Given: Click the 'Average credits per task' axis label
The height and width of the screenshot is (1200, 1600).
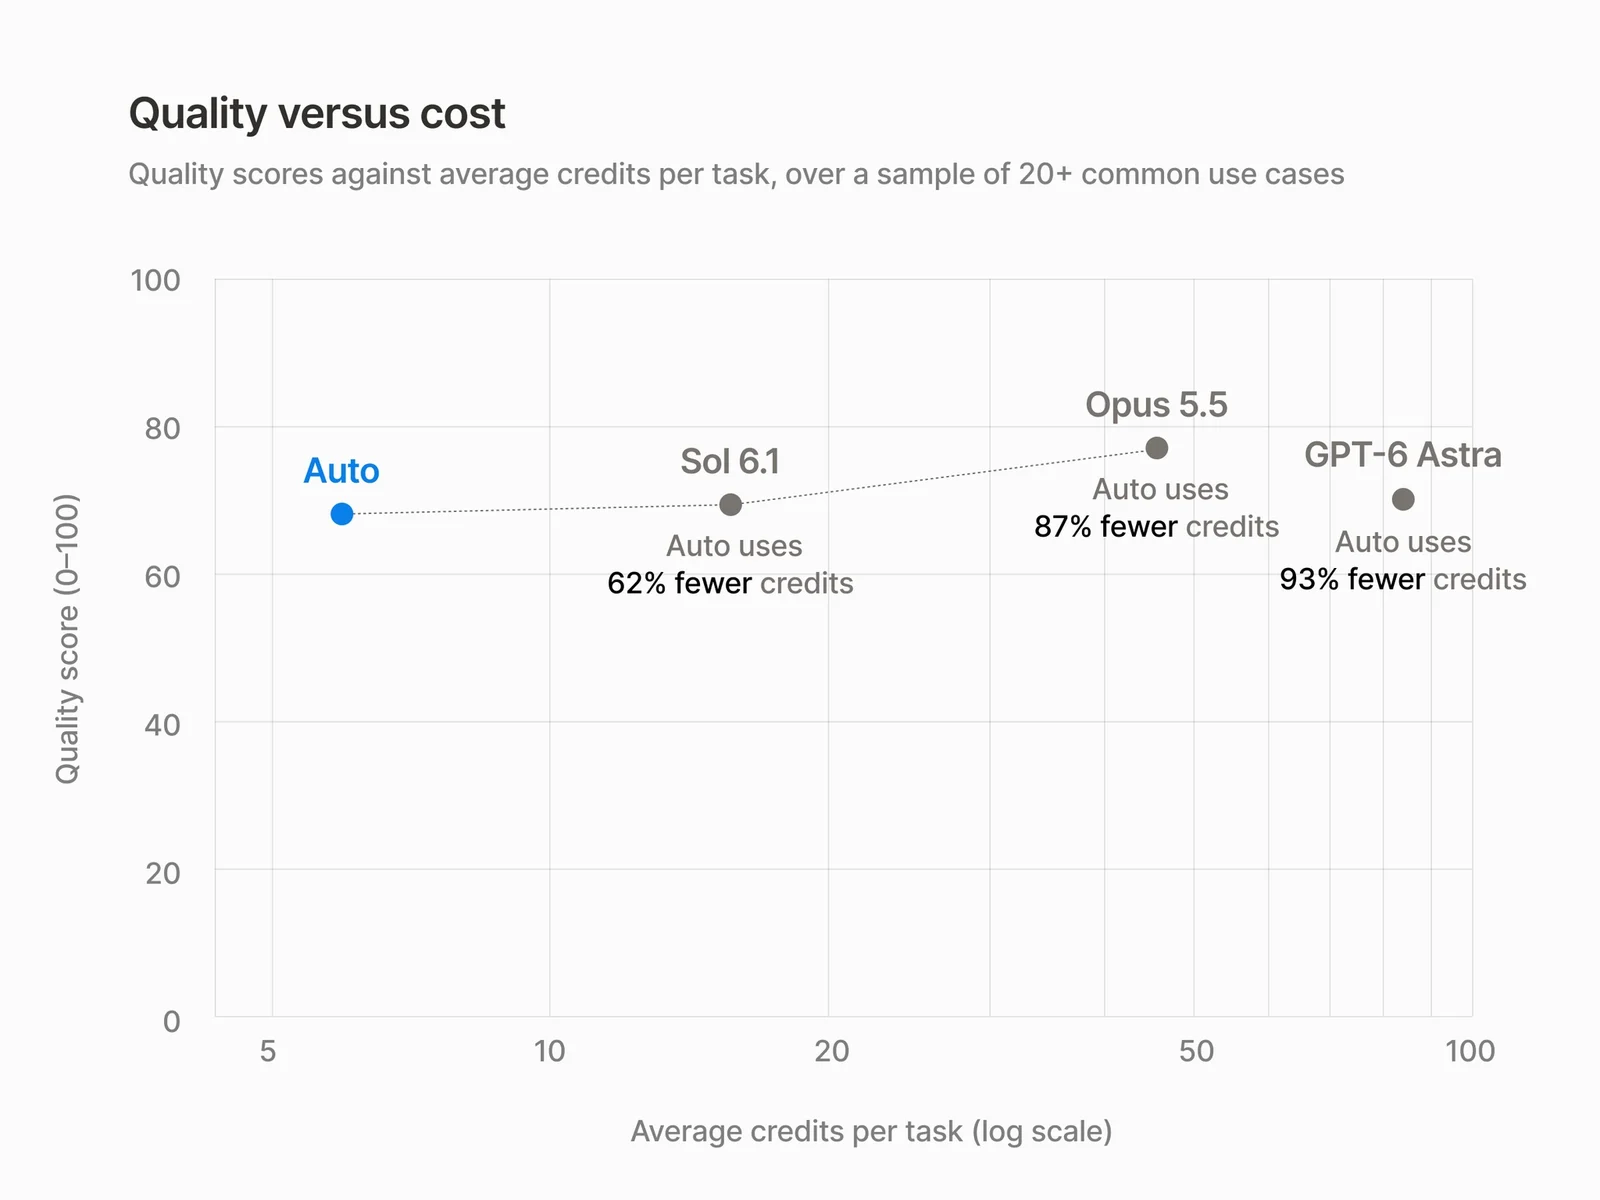Looking at the screenshot, I should [x=871, y=1131].
